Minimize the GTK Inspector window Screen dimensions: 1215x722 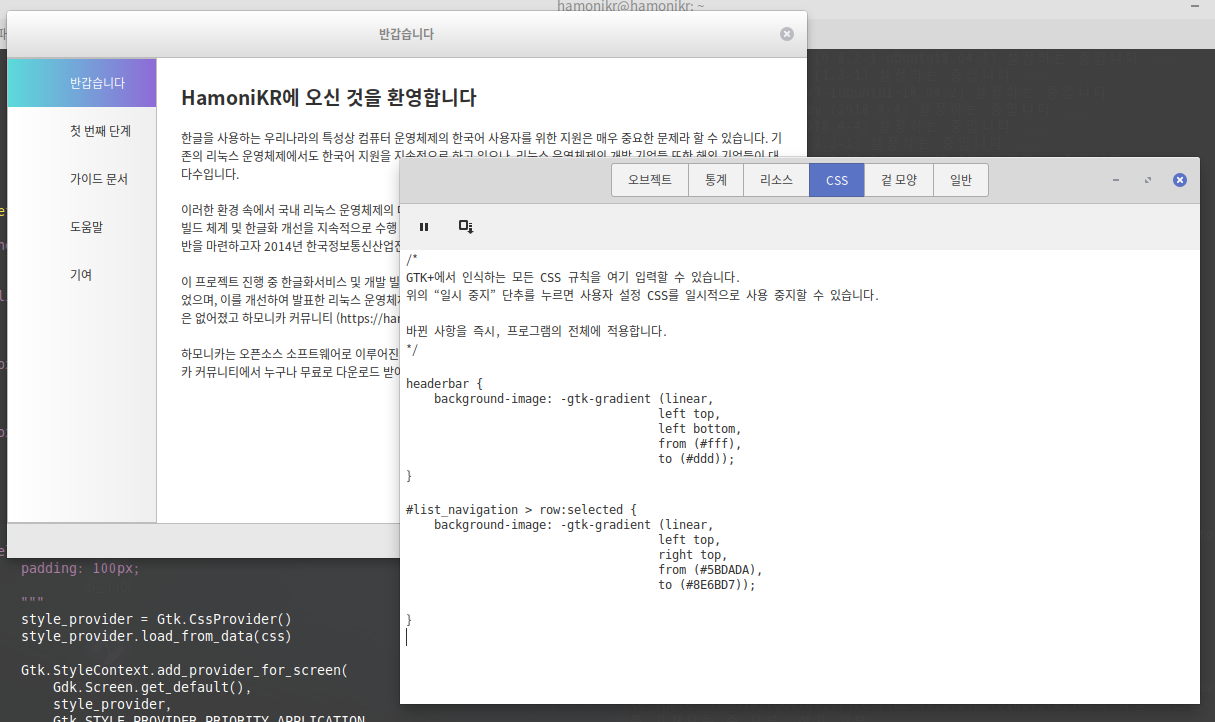coord(1116,180)
